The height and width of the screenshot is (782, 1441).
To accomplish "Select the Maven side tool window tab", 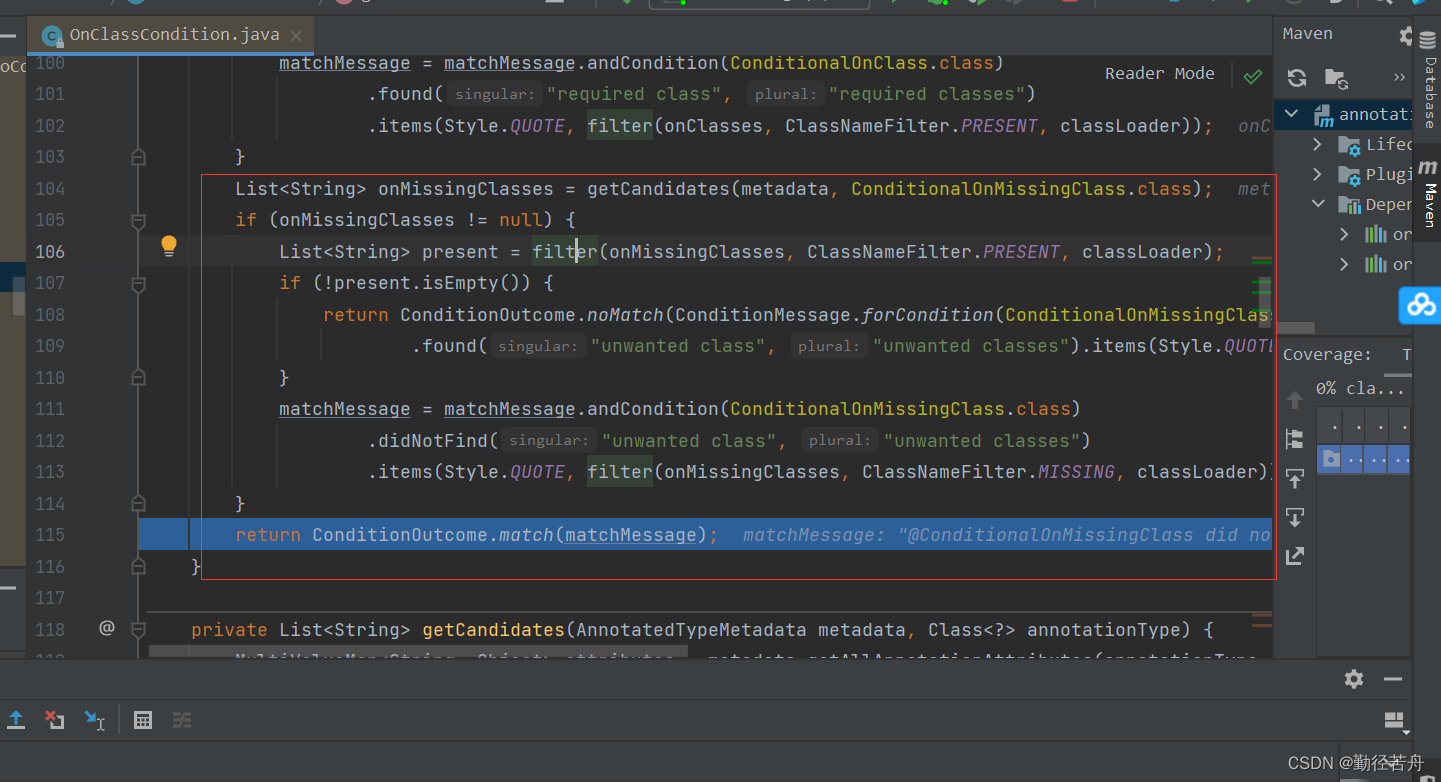I will coord(1429,191).
